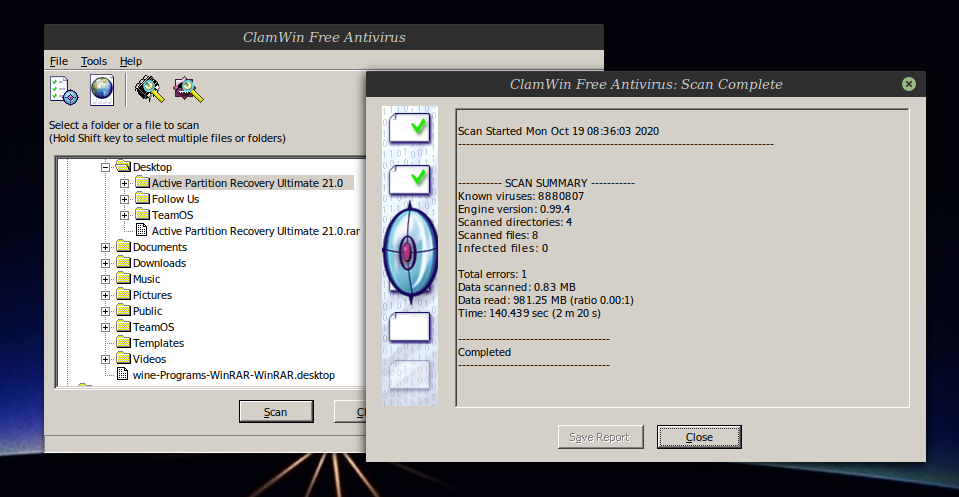Select the Downloads folder
This screenshot has width=959, height=497.
click(x=160, y=263)
